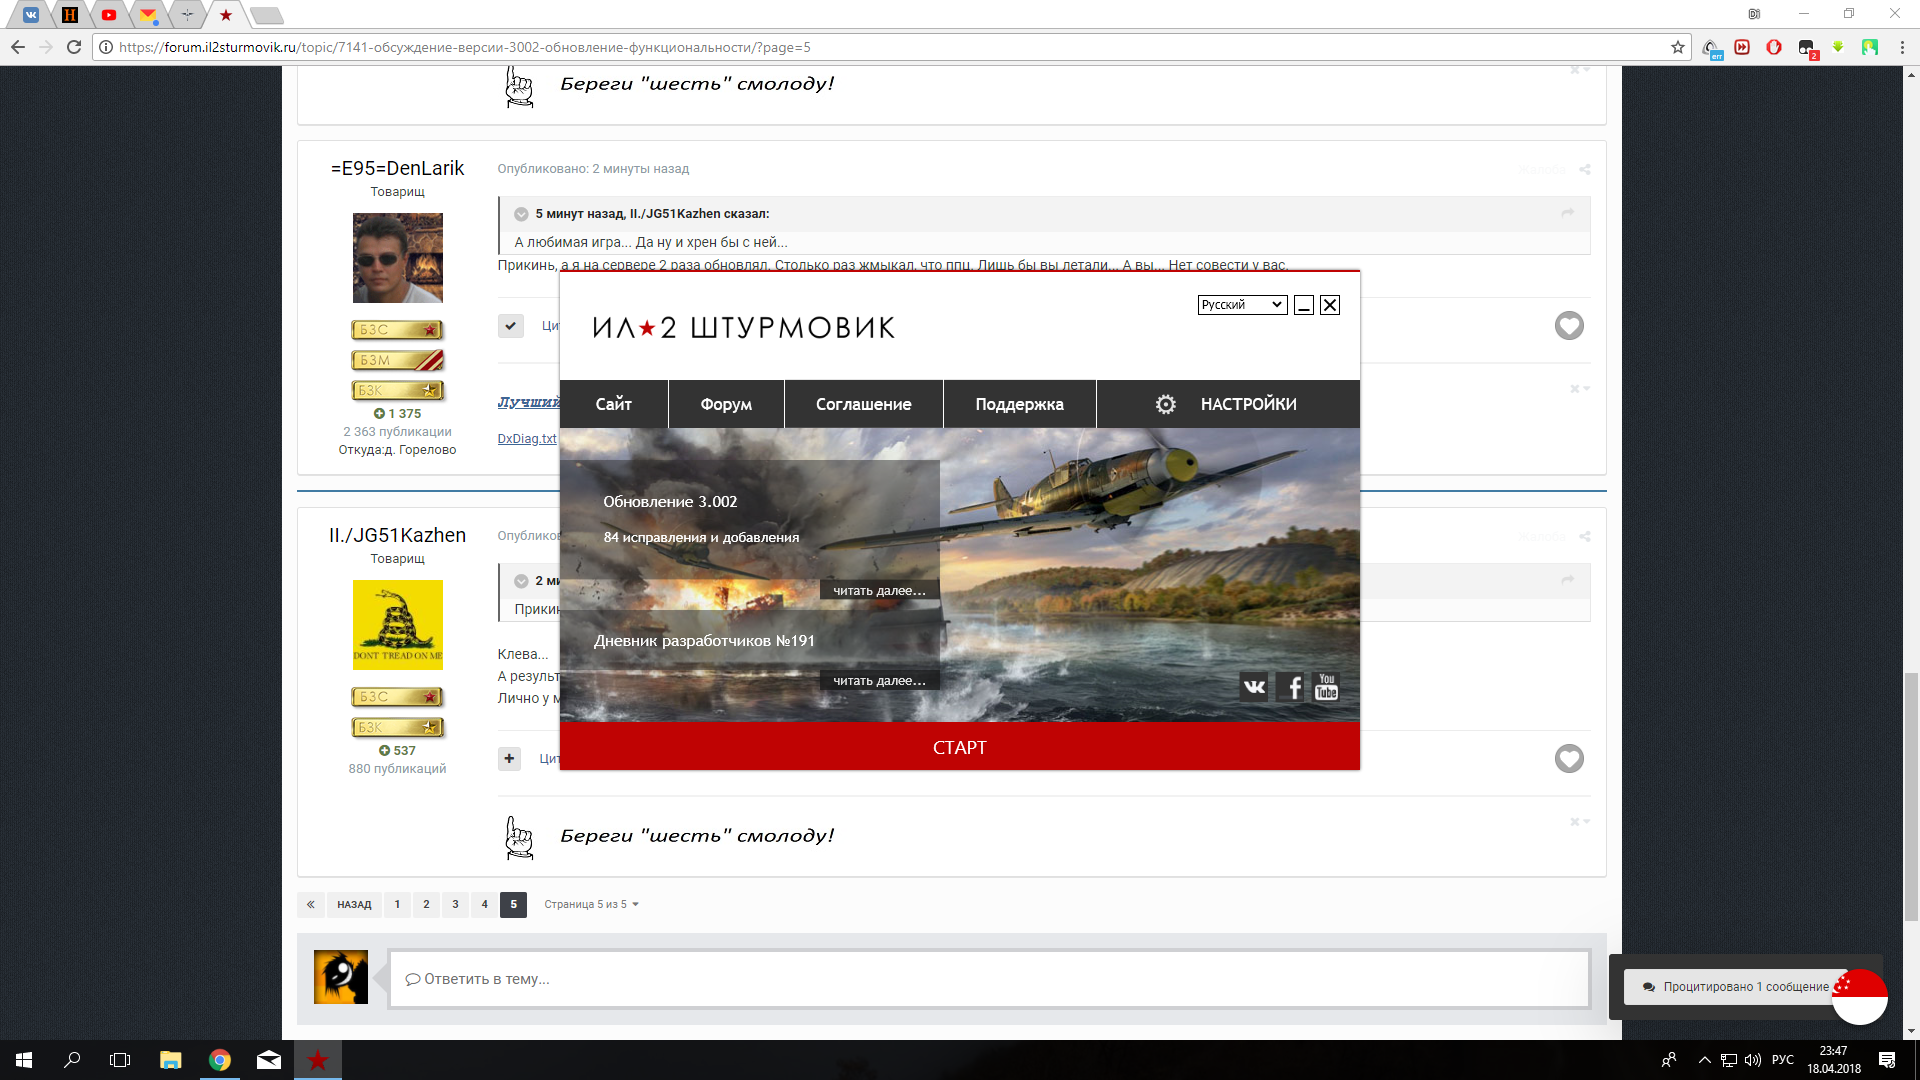The width and height of the screenshot is (1920, 1080).
Task: Like DenLarik's post with heart icon
Action: (x=1569, y=326)
